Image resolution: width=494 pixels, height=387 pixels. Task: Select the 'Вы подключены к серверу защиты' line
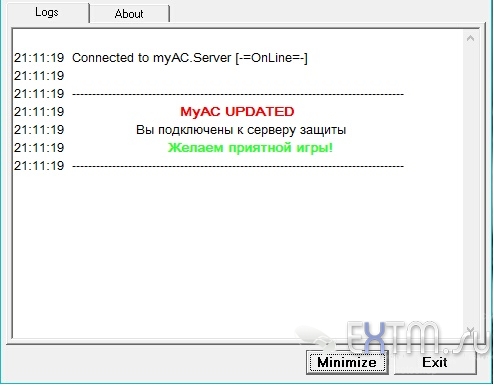pos(241,130)
